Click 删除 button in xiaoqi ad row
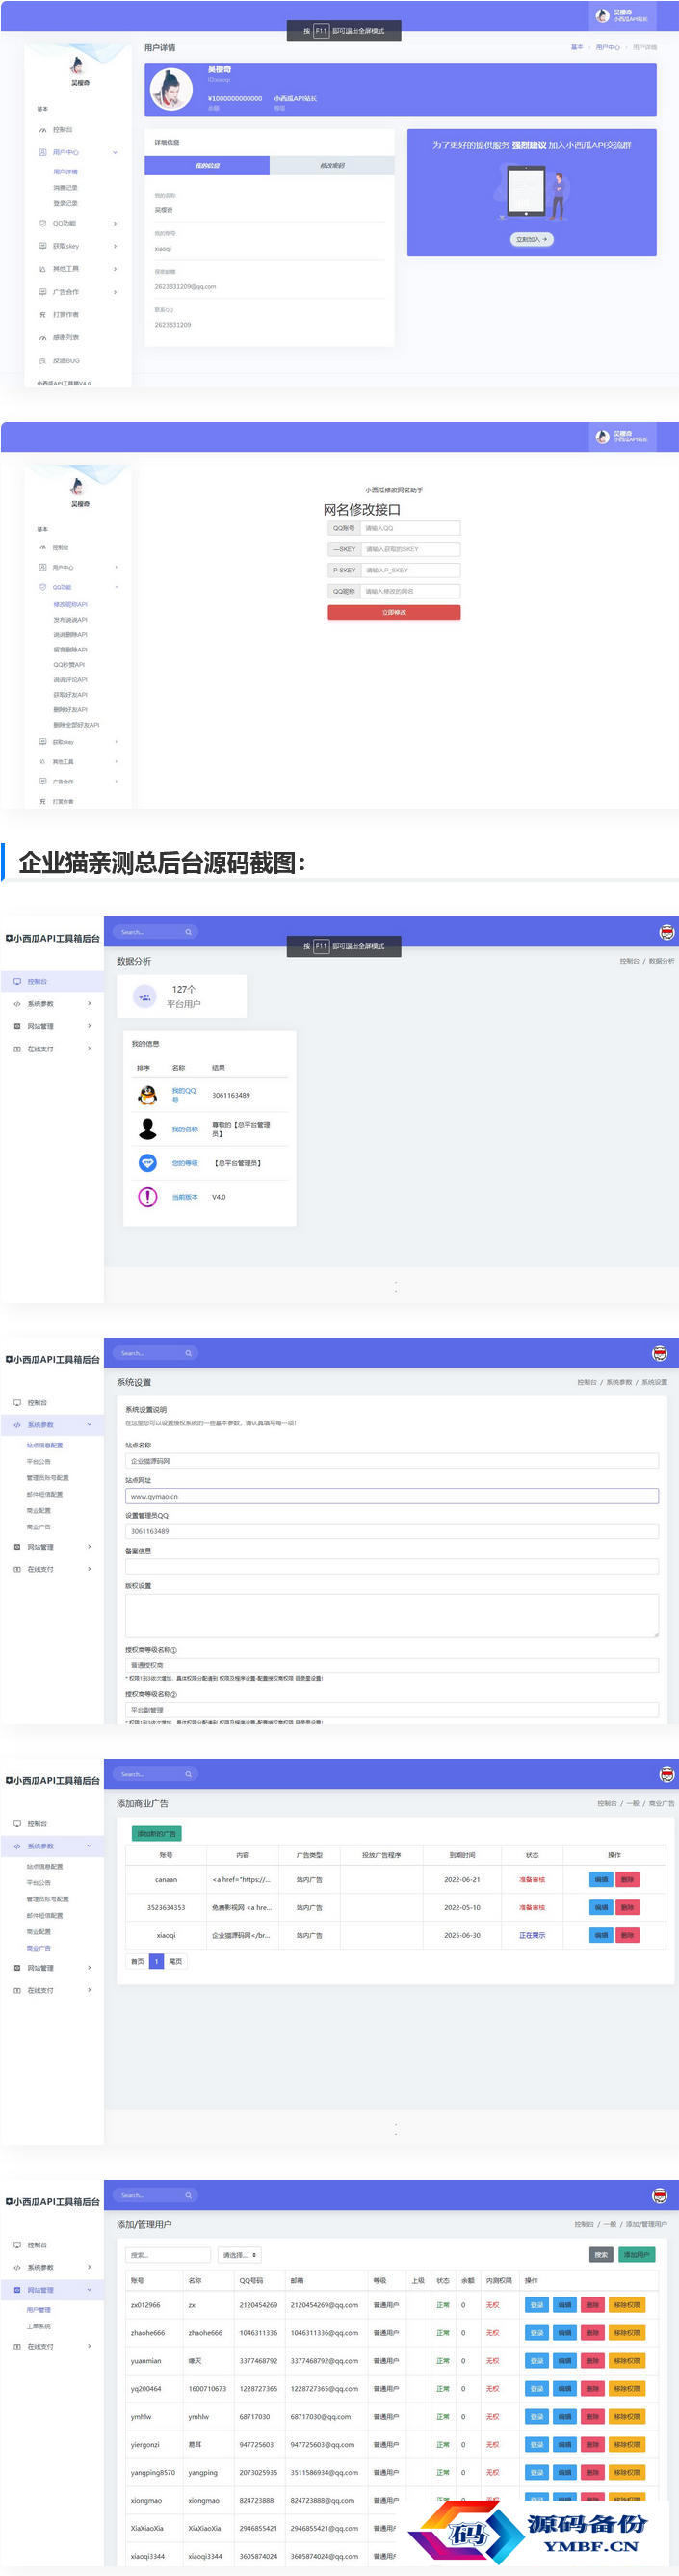Image resolution: width=679 pixels, height=2576 pixels. [x=627, y=1936]
